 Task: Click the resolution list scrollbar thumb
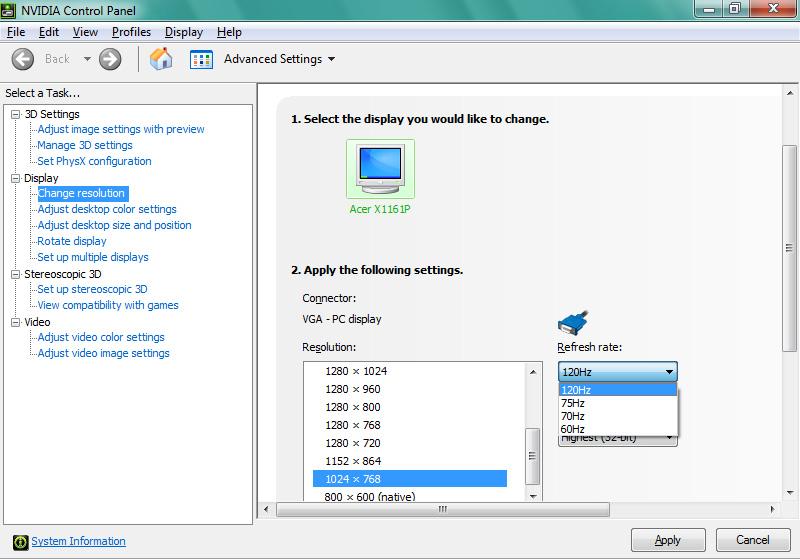532,456
